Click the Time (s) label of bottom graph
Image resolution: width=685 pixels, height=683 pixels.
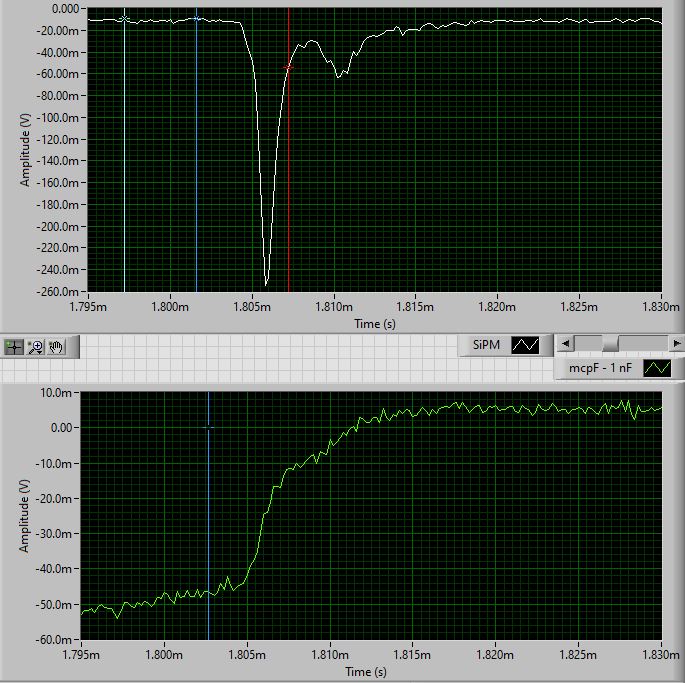click(366, 672)
